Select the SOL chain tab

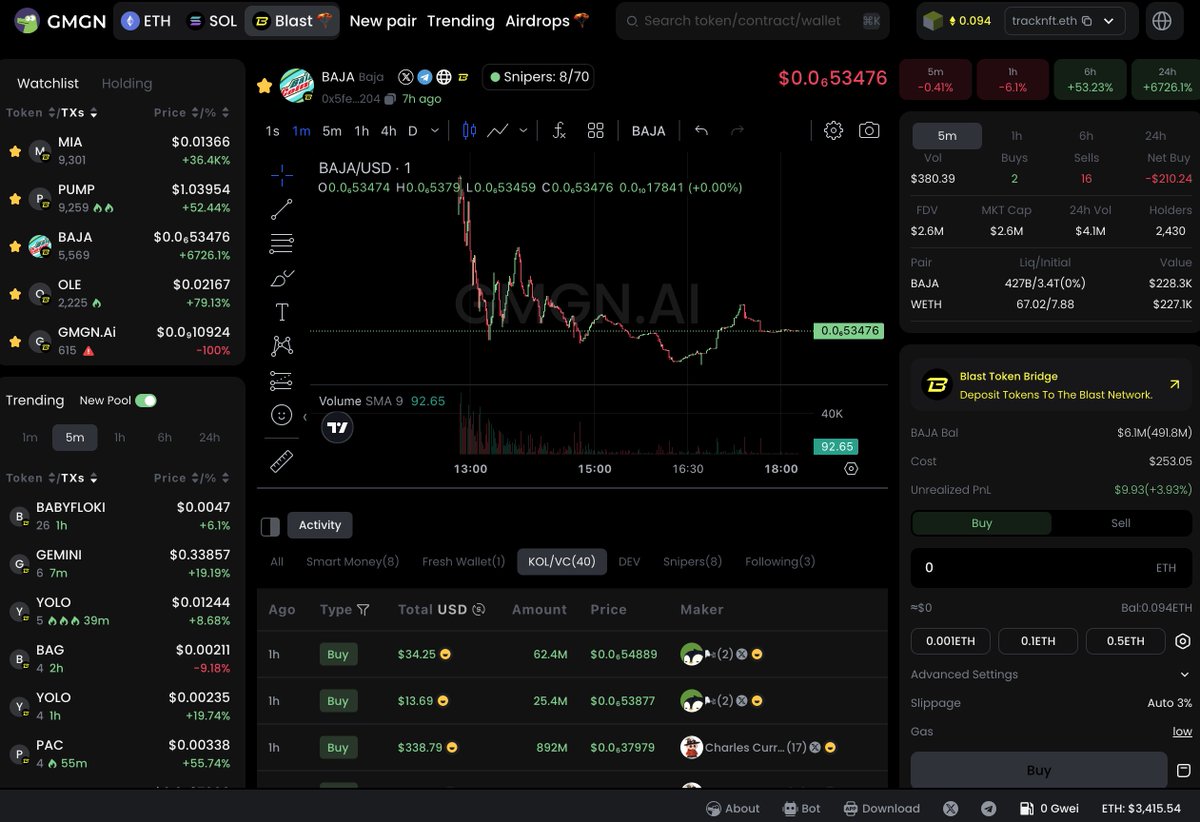pos(213,21)
